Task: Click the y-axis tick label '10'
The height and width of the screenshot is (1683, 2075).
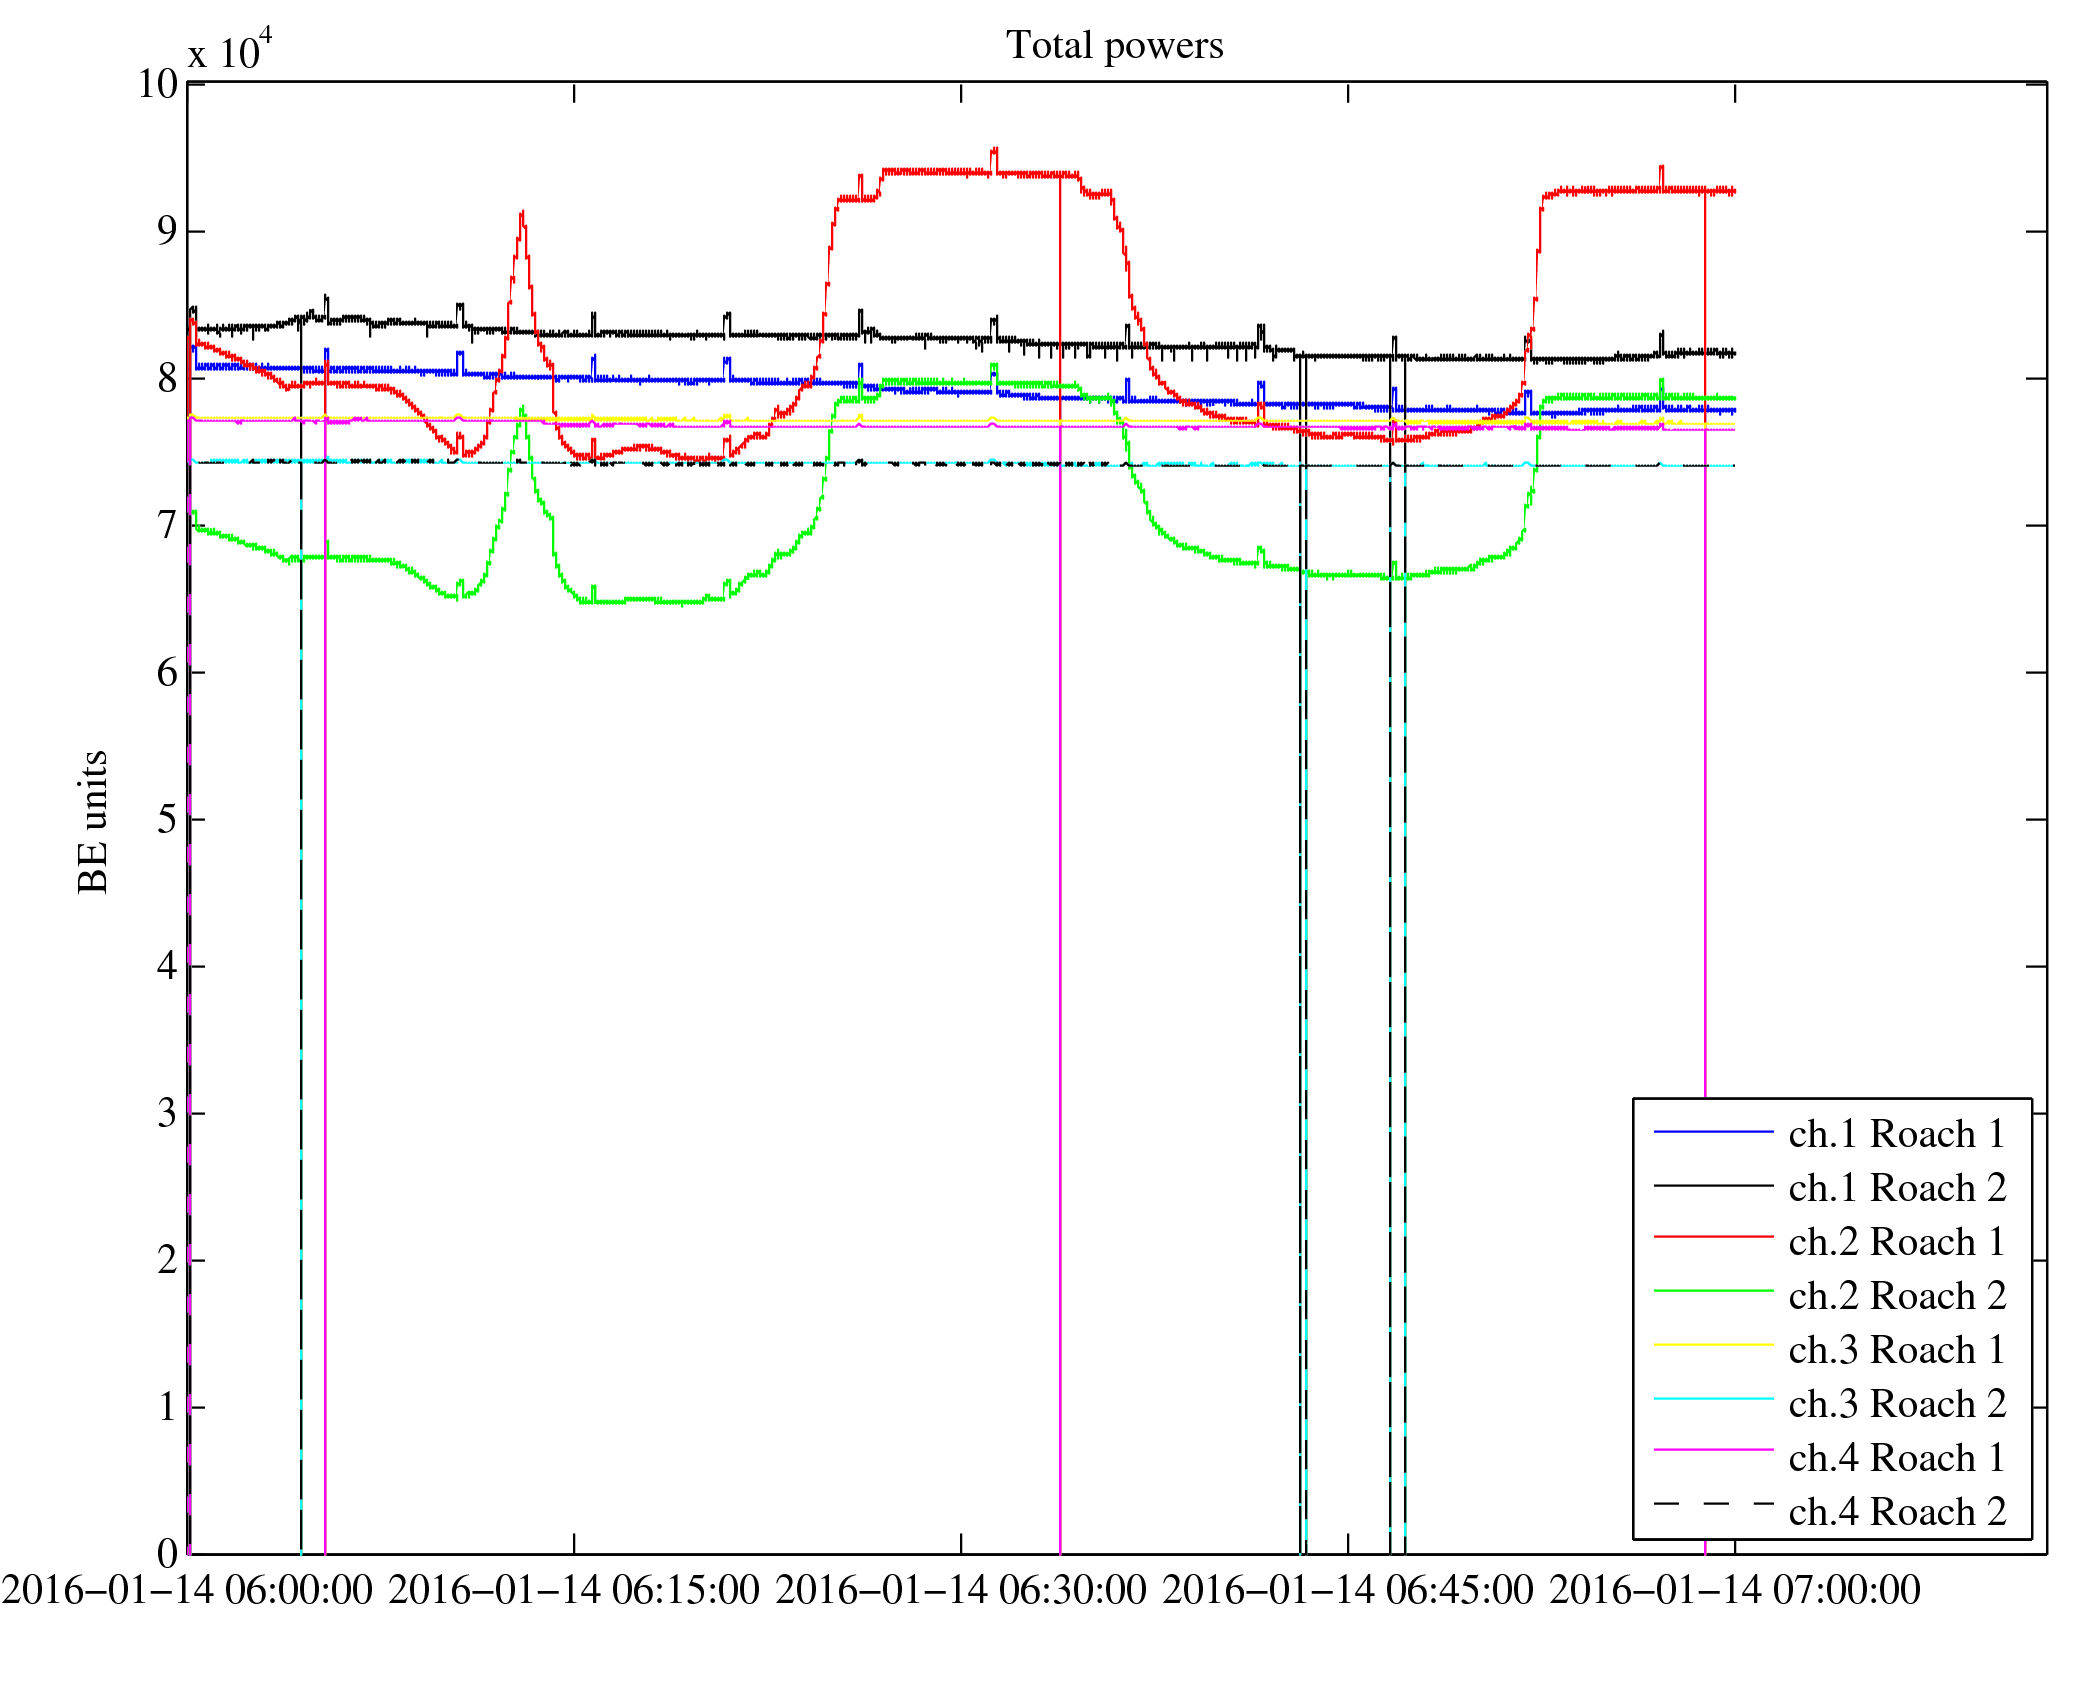Action: pyautogui.click(x=157, y=84)
